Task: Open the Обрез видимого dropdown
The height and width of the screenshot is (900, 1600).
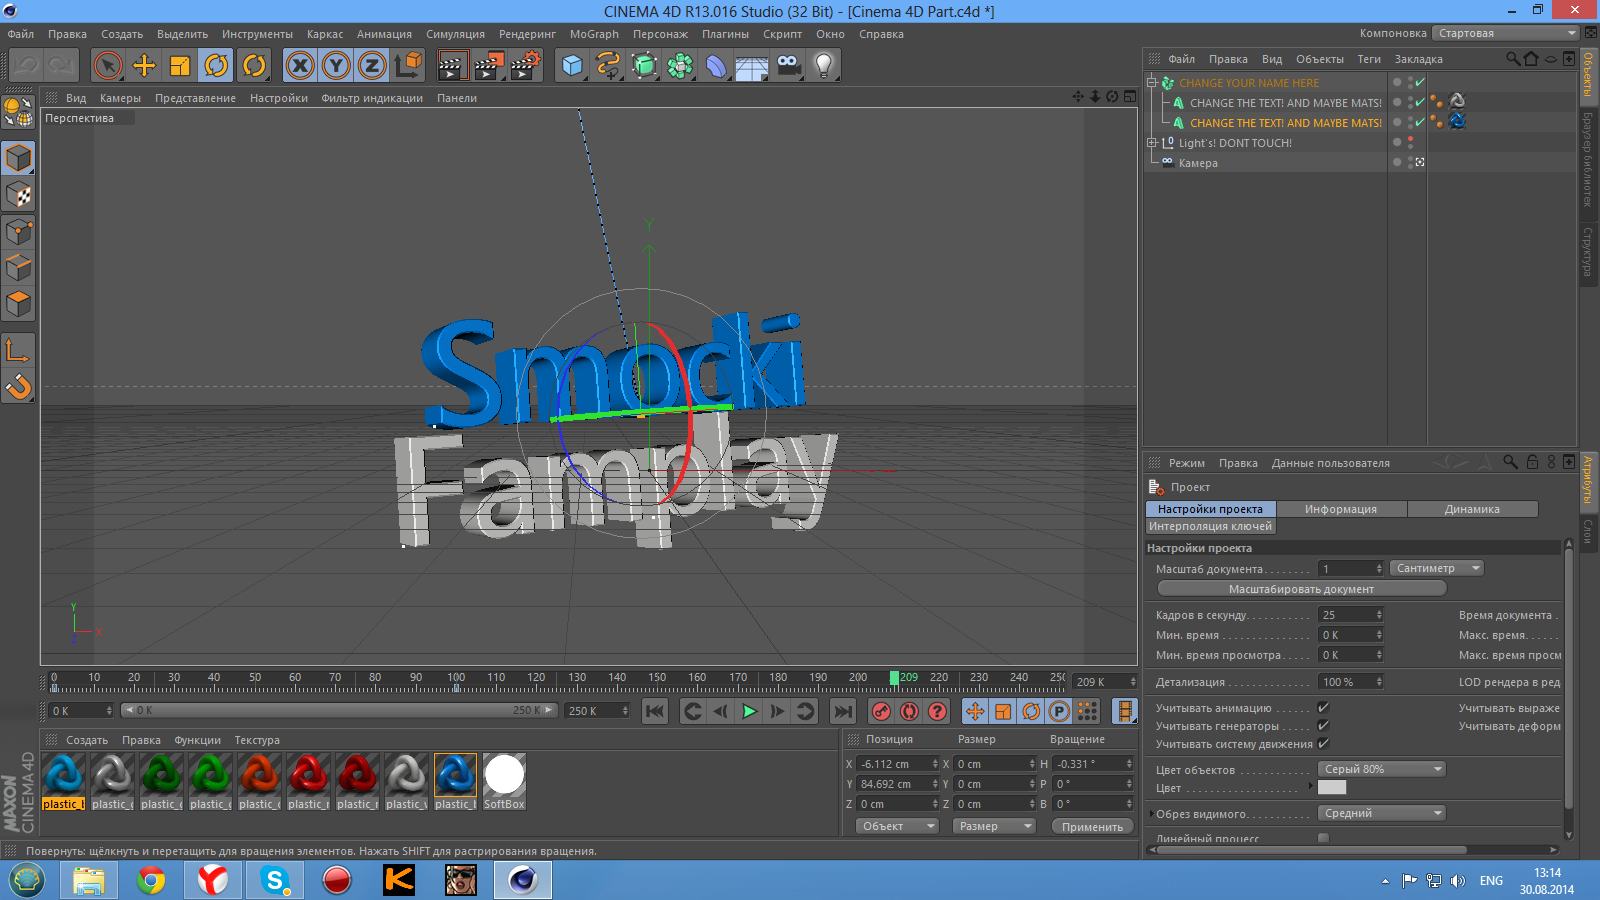Action: [x=1382, y=813]
